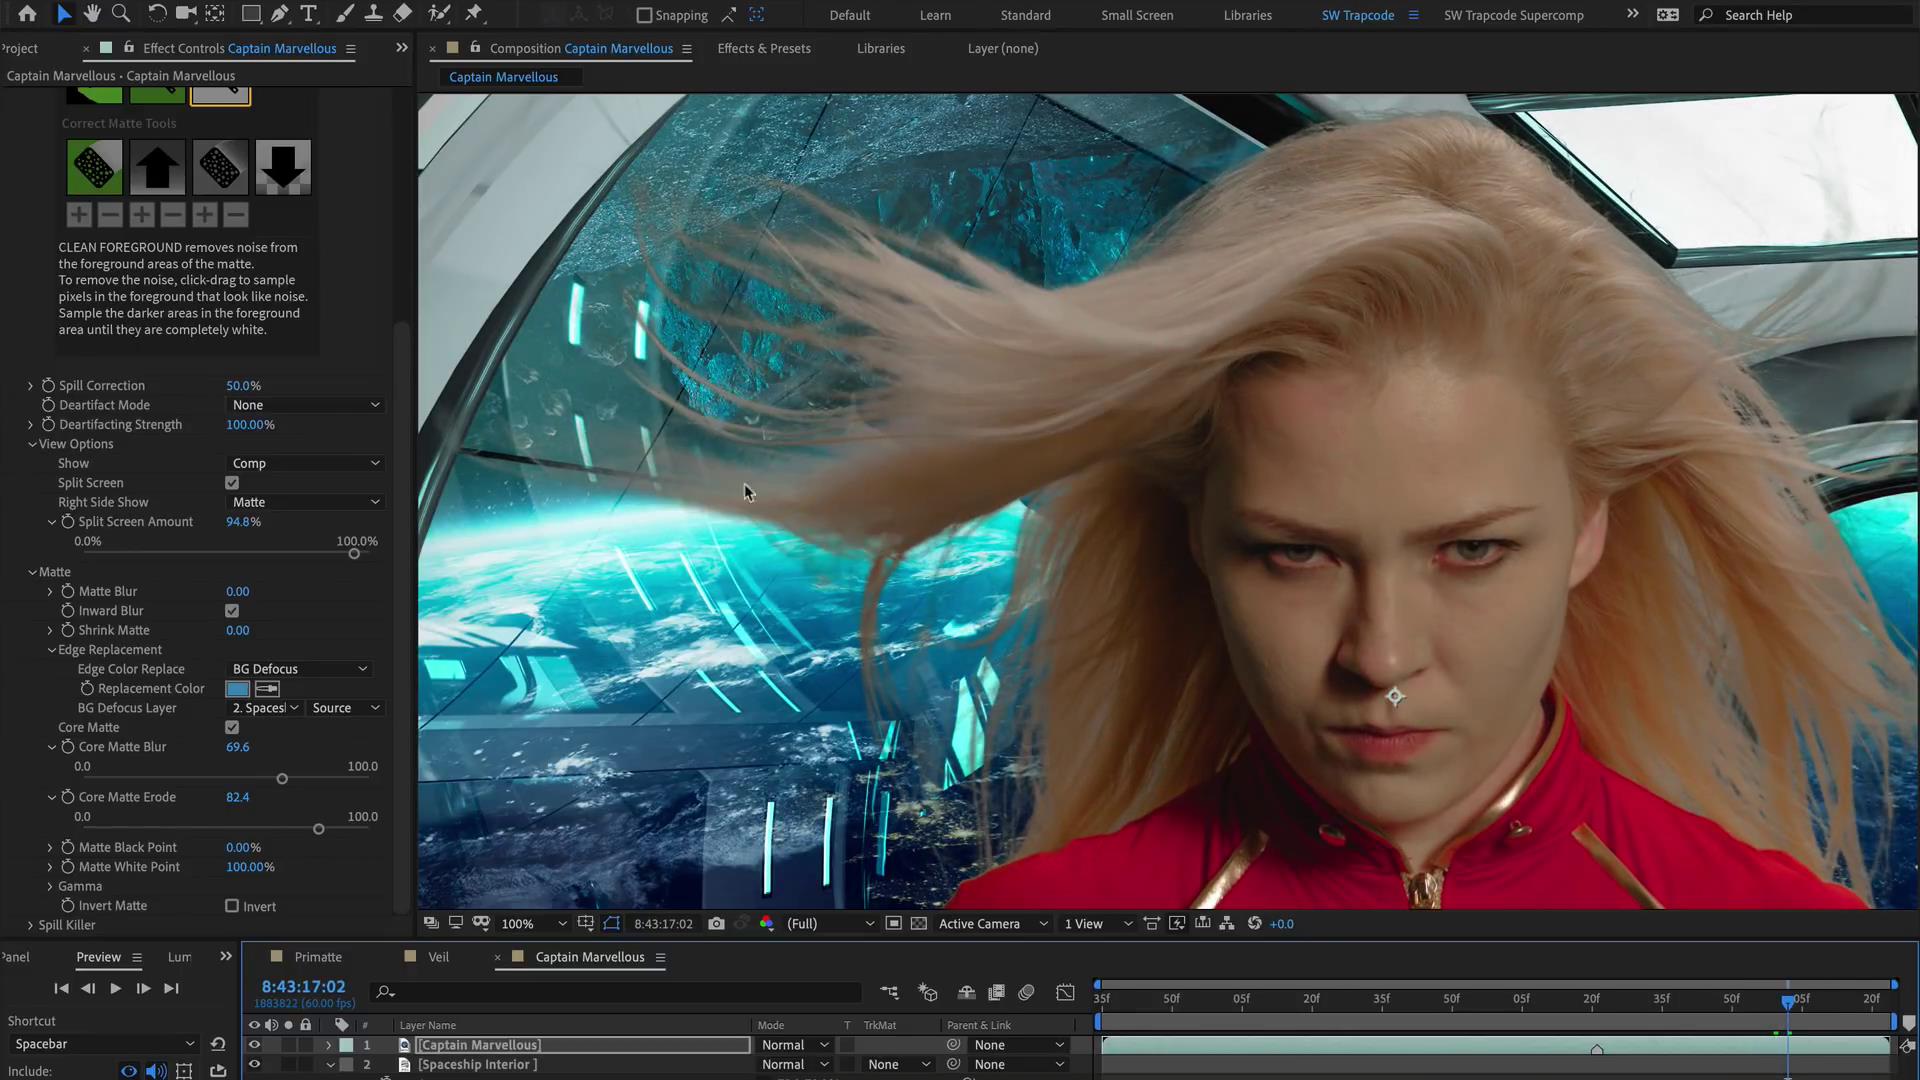
Task: Select the Clone Stamp tool
Action: (x=373, y=14)
